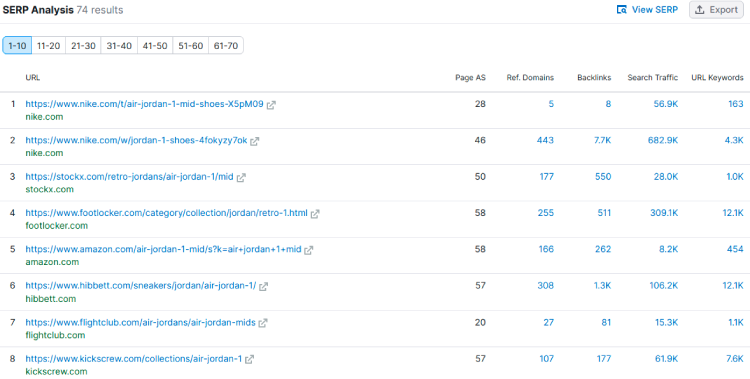Screen dimensions: 750x379
Task: Open the kickscrew.com collections URL
Action: [x=133, y=358]
